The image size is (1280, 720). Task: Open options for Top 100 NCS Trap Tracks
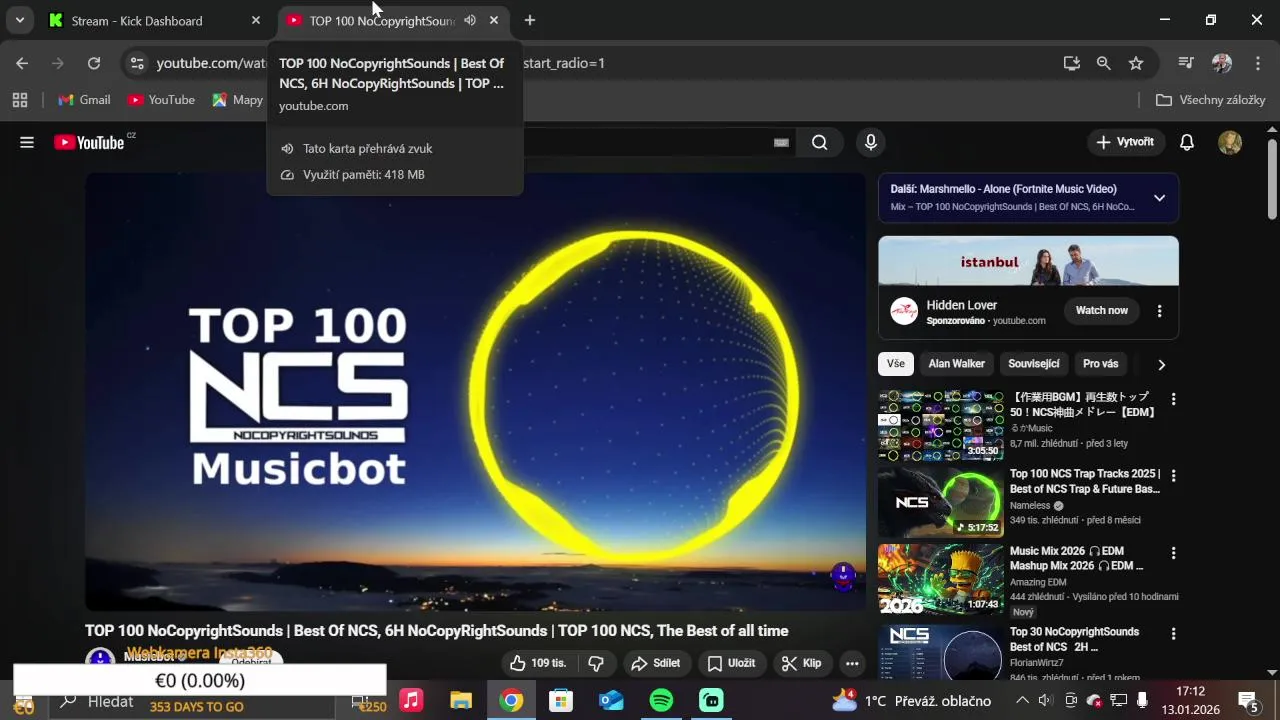pos(1174,476)
